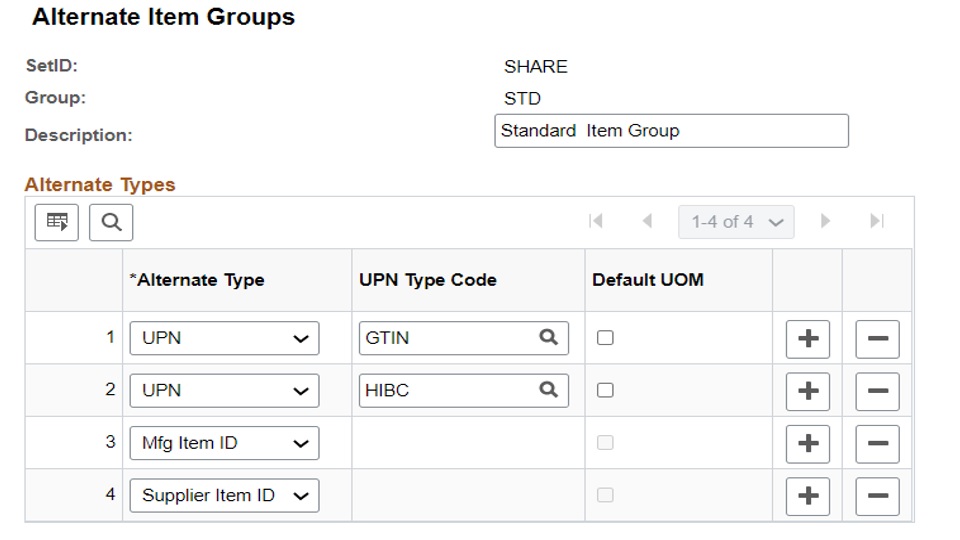Screen dimensions: 960x540
Task: Click the Description: label
Action: [78, 135]
